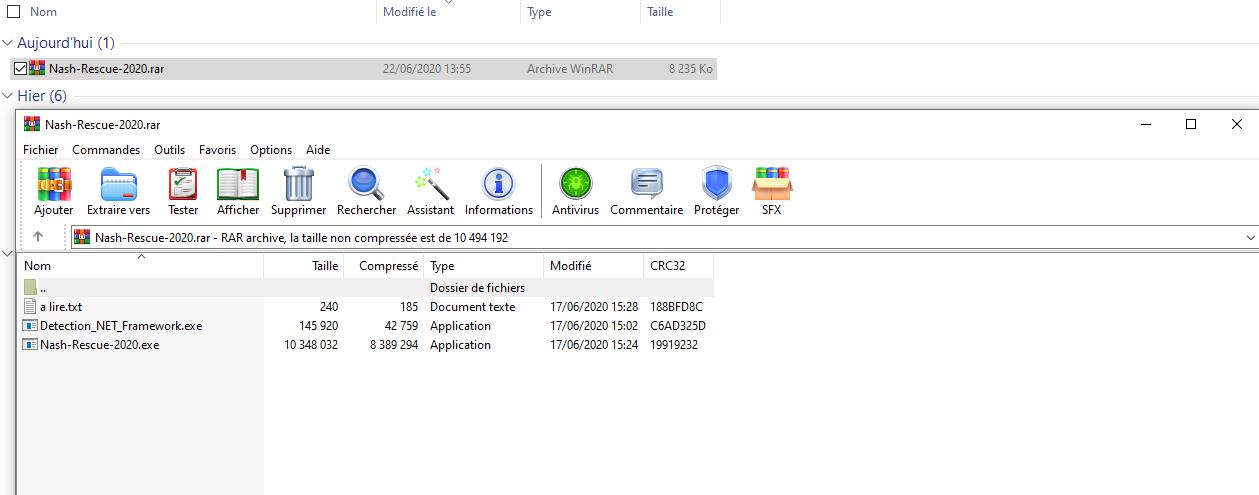
Task: Sort Explorer by Taille column
Action: [x=680, y=12]
